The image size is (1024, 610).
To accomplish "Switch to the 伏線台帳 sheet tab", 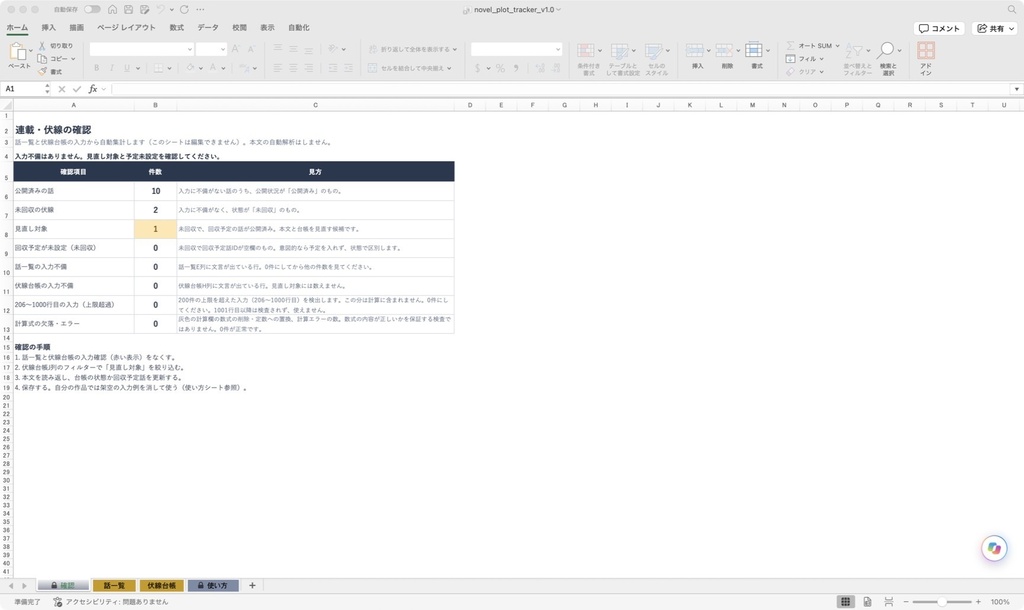I will (161, 586).
